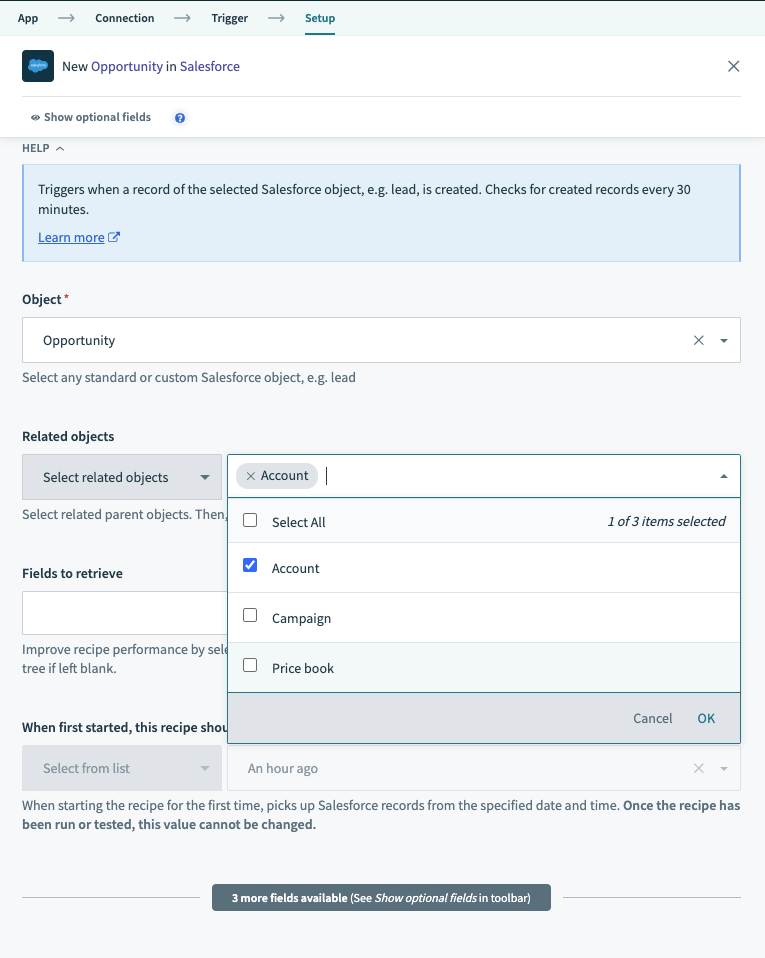Clear the An hour ago value with X icon
This screenshot has width=765, height=958.
click(x=700, y=768)
